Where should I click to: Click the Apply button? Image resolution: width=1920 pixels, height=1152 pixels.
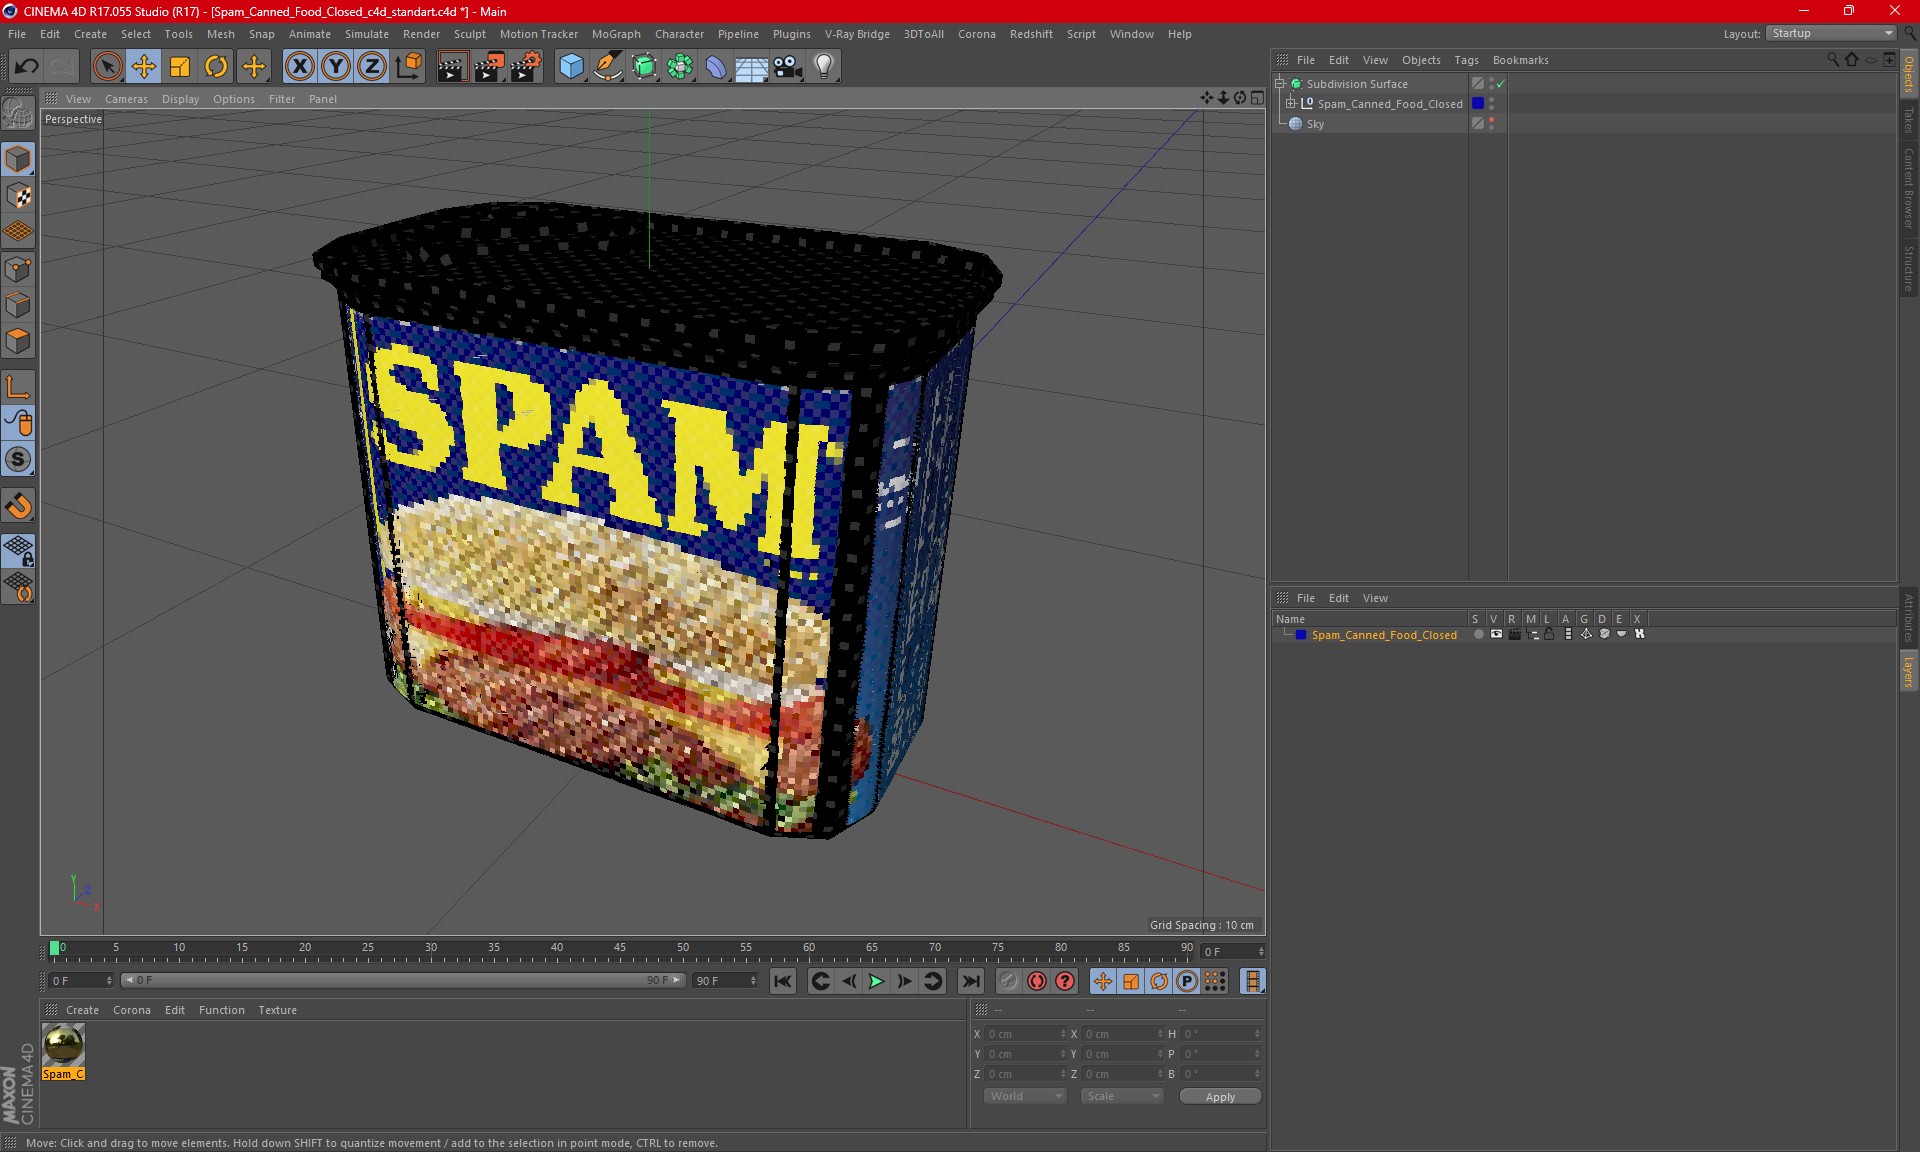coord(1220,1097)
